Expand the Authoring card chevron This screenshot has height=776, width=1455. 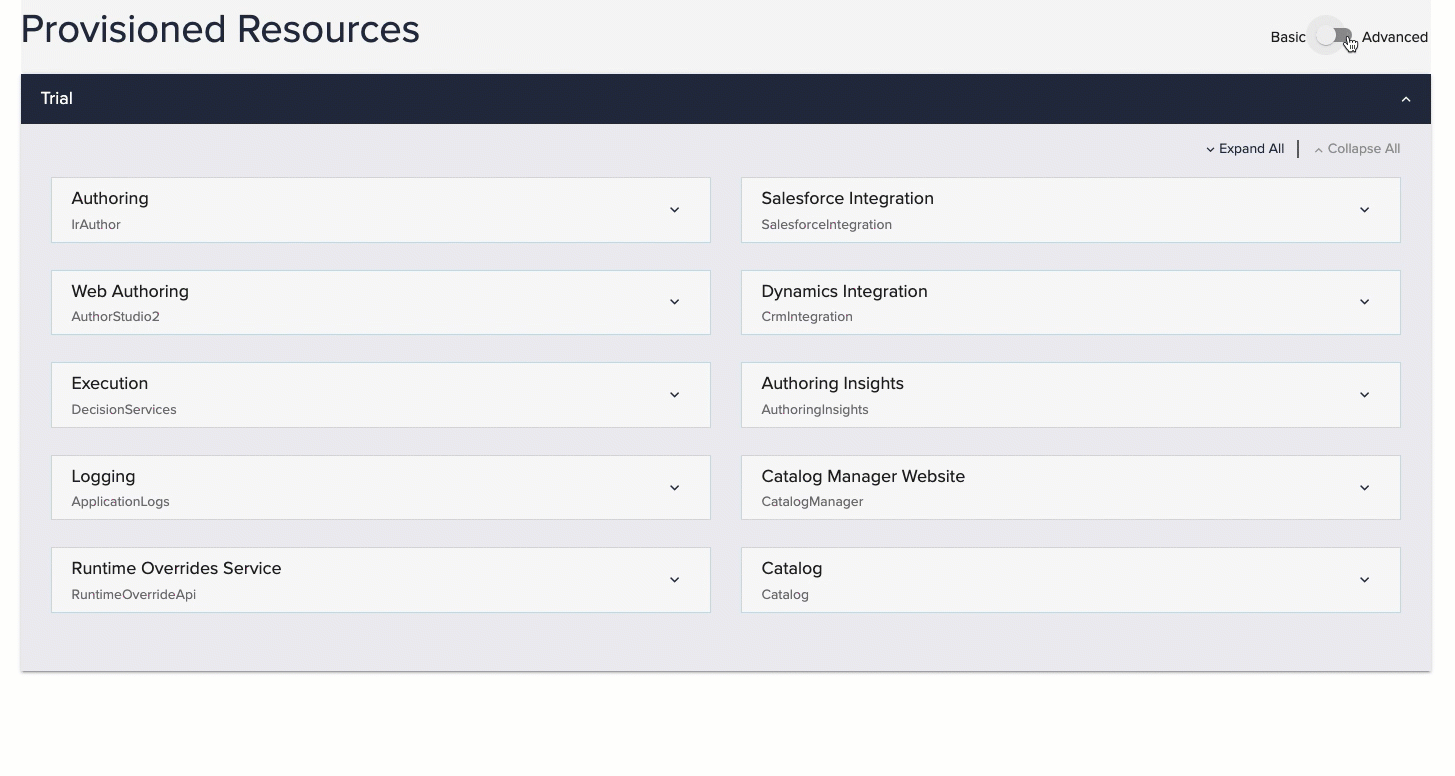coord(674,210)
